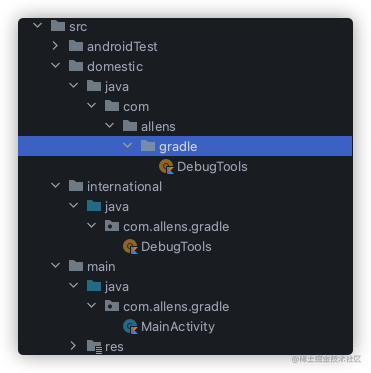Expand the res folder

[x=73, y=346]
